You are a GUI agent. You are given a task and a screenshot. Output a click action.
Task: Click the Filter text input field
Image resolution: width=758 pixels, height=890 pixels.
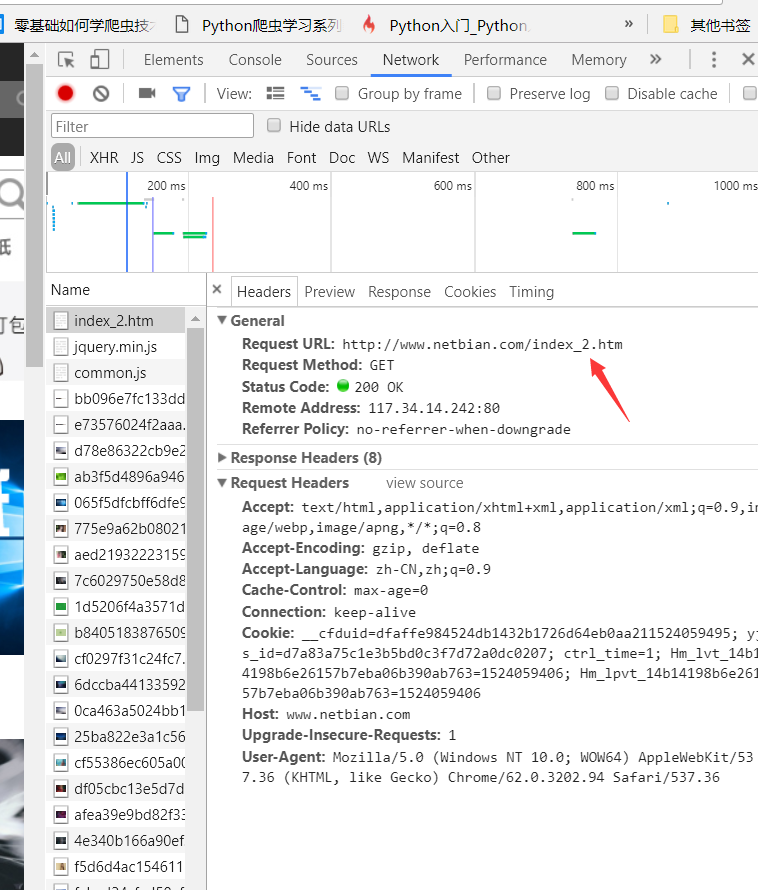152,126
